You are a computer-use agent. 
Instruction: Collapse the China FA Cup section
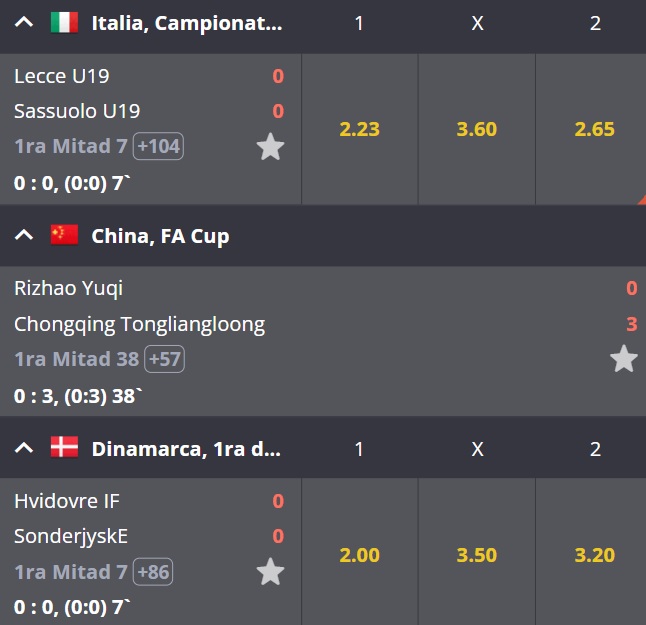coord(24,235)
